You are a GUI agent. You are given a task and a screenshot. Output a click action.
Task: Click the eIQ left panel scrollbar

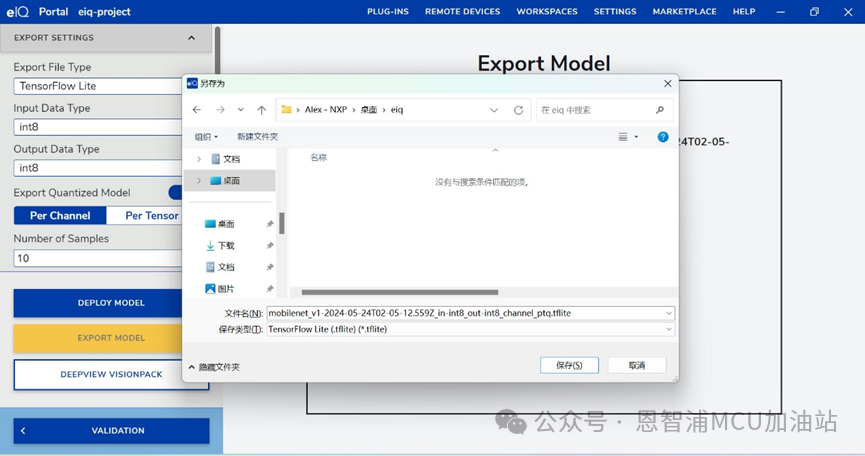click(x=217, y=50)
